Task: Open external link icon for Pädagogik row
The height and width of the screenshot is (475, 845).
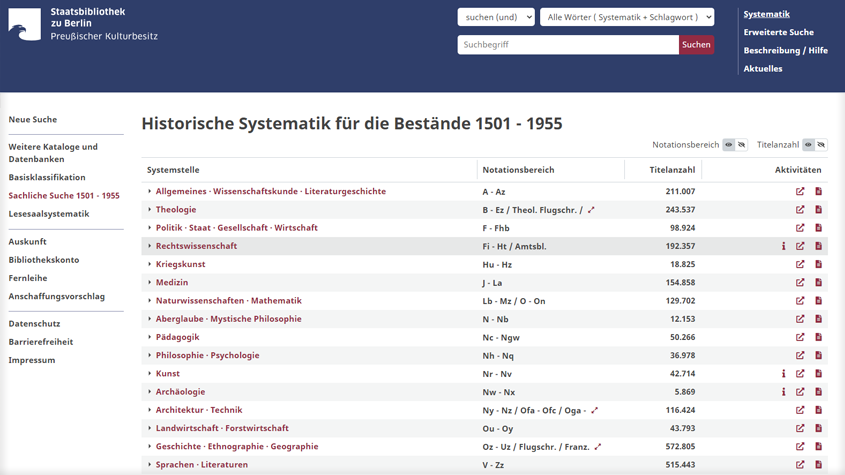Action: click(x=800, y=337)
